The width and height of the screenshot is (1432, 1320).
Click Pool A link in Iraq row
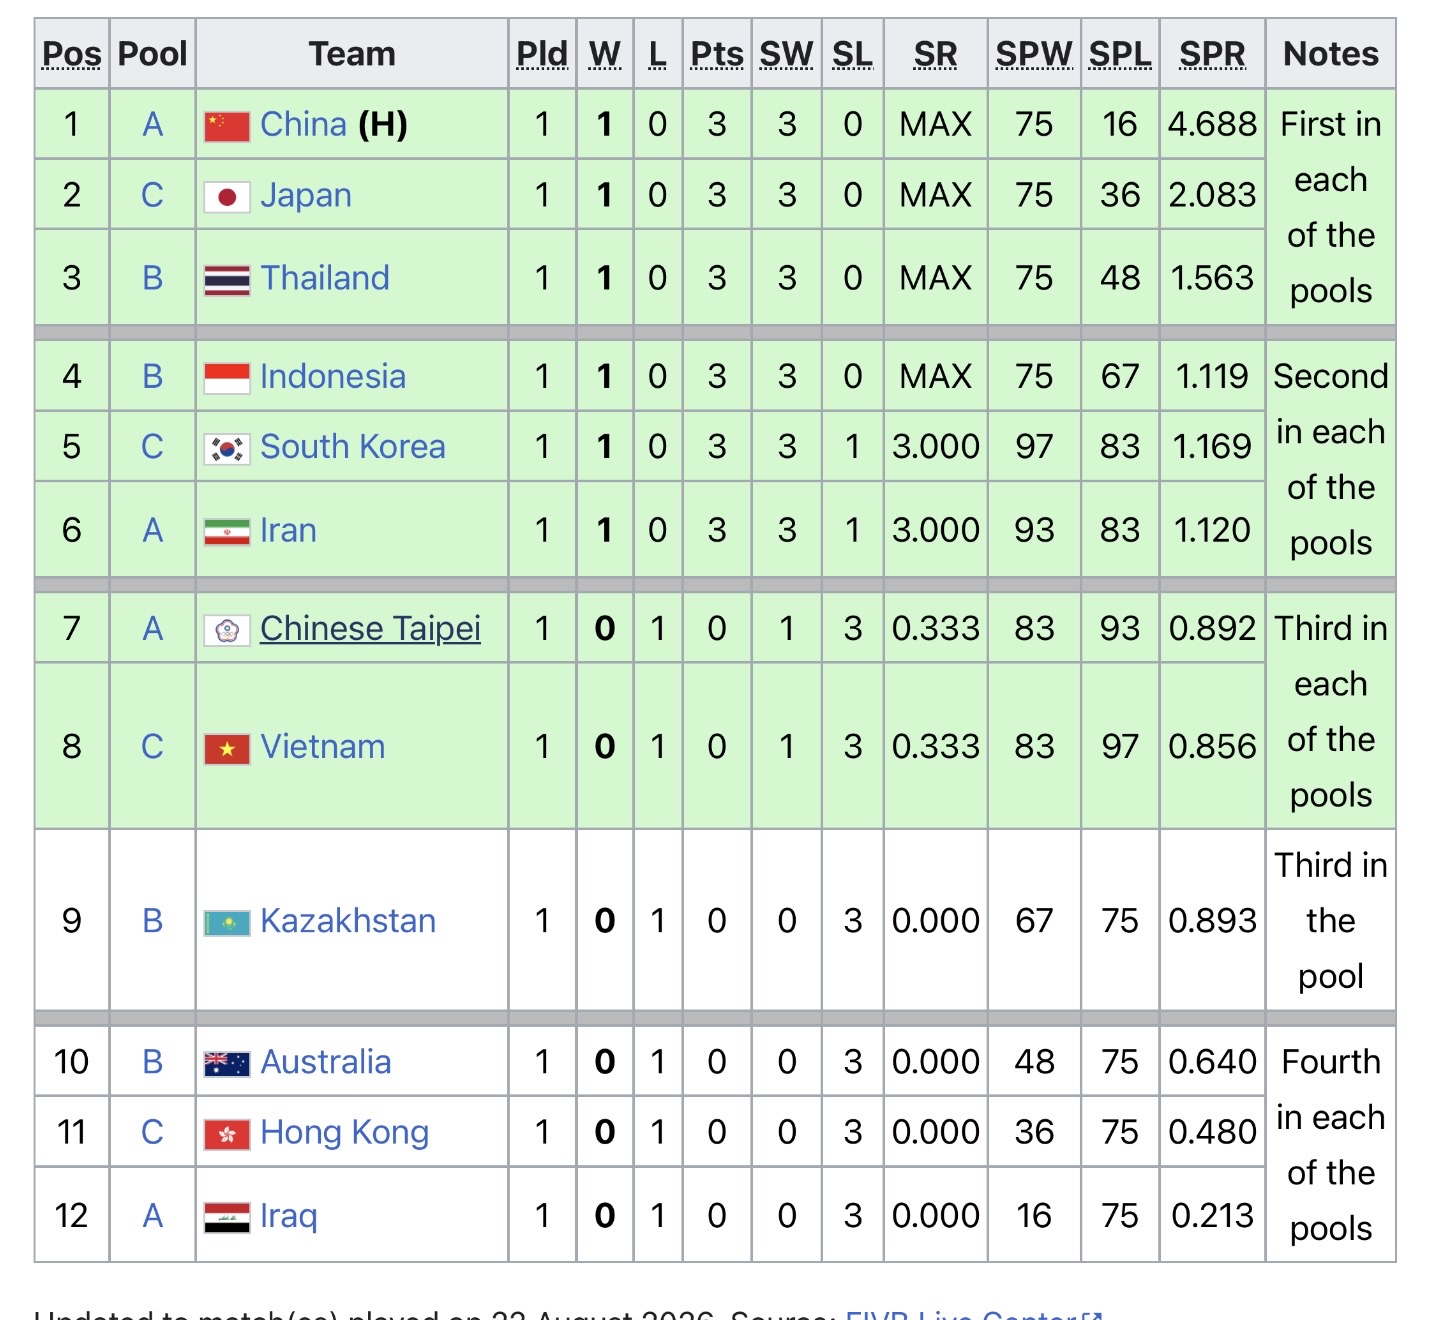point(152,1215)
